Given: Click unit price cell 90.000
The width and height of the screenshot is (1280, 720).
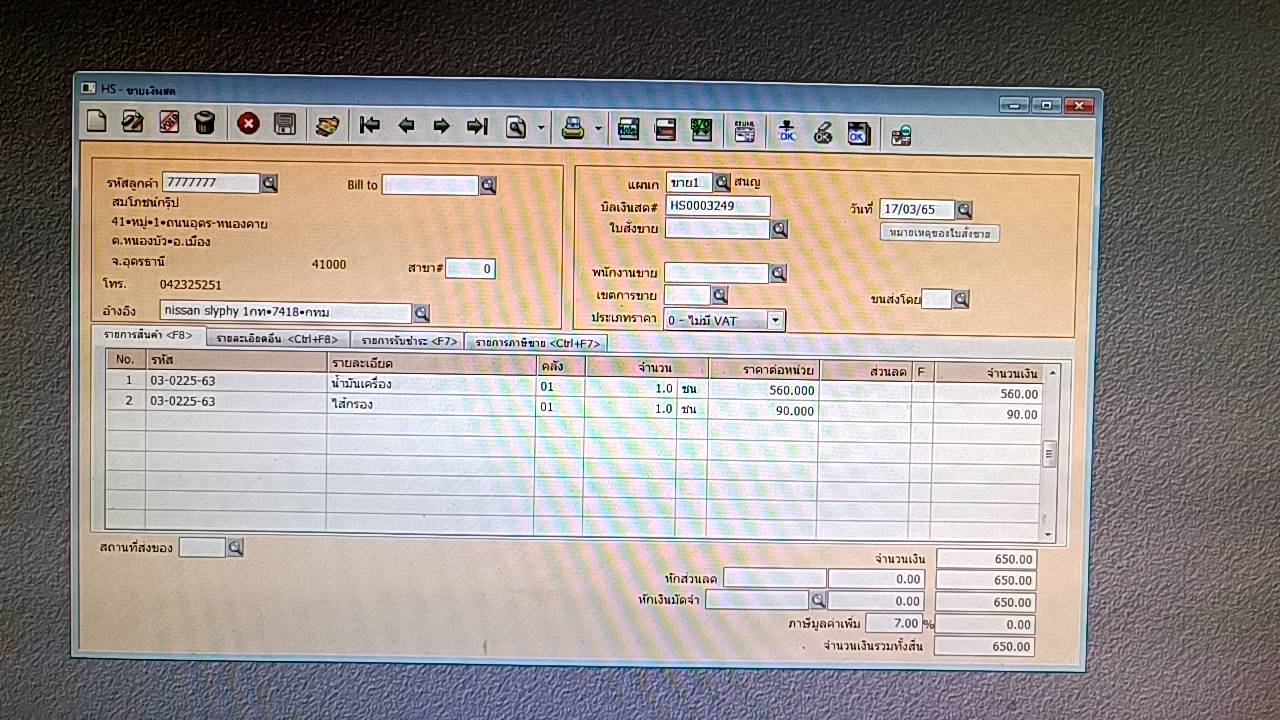Looking at the screenshot, I should pos(763,410).
